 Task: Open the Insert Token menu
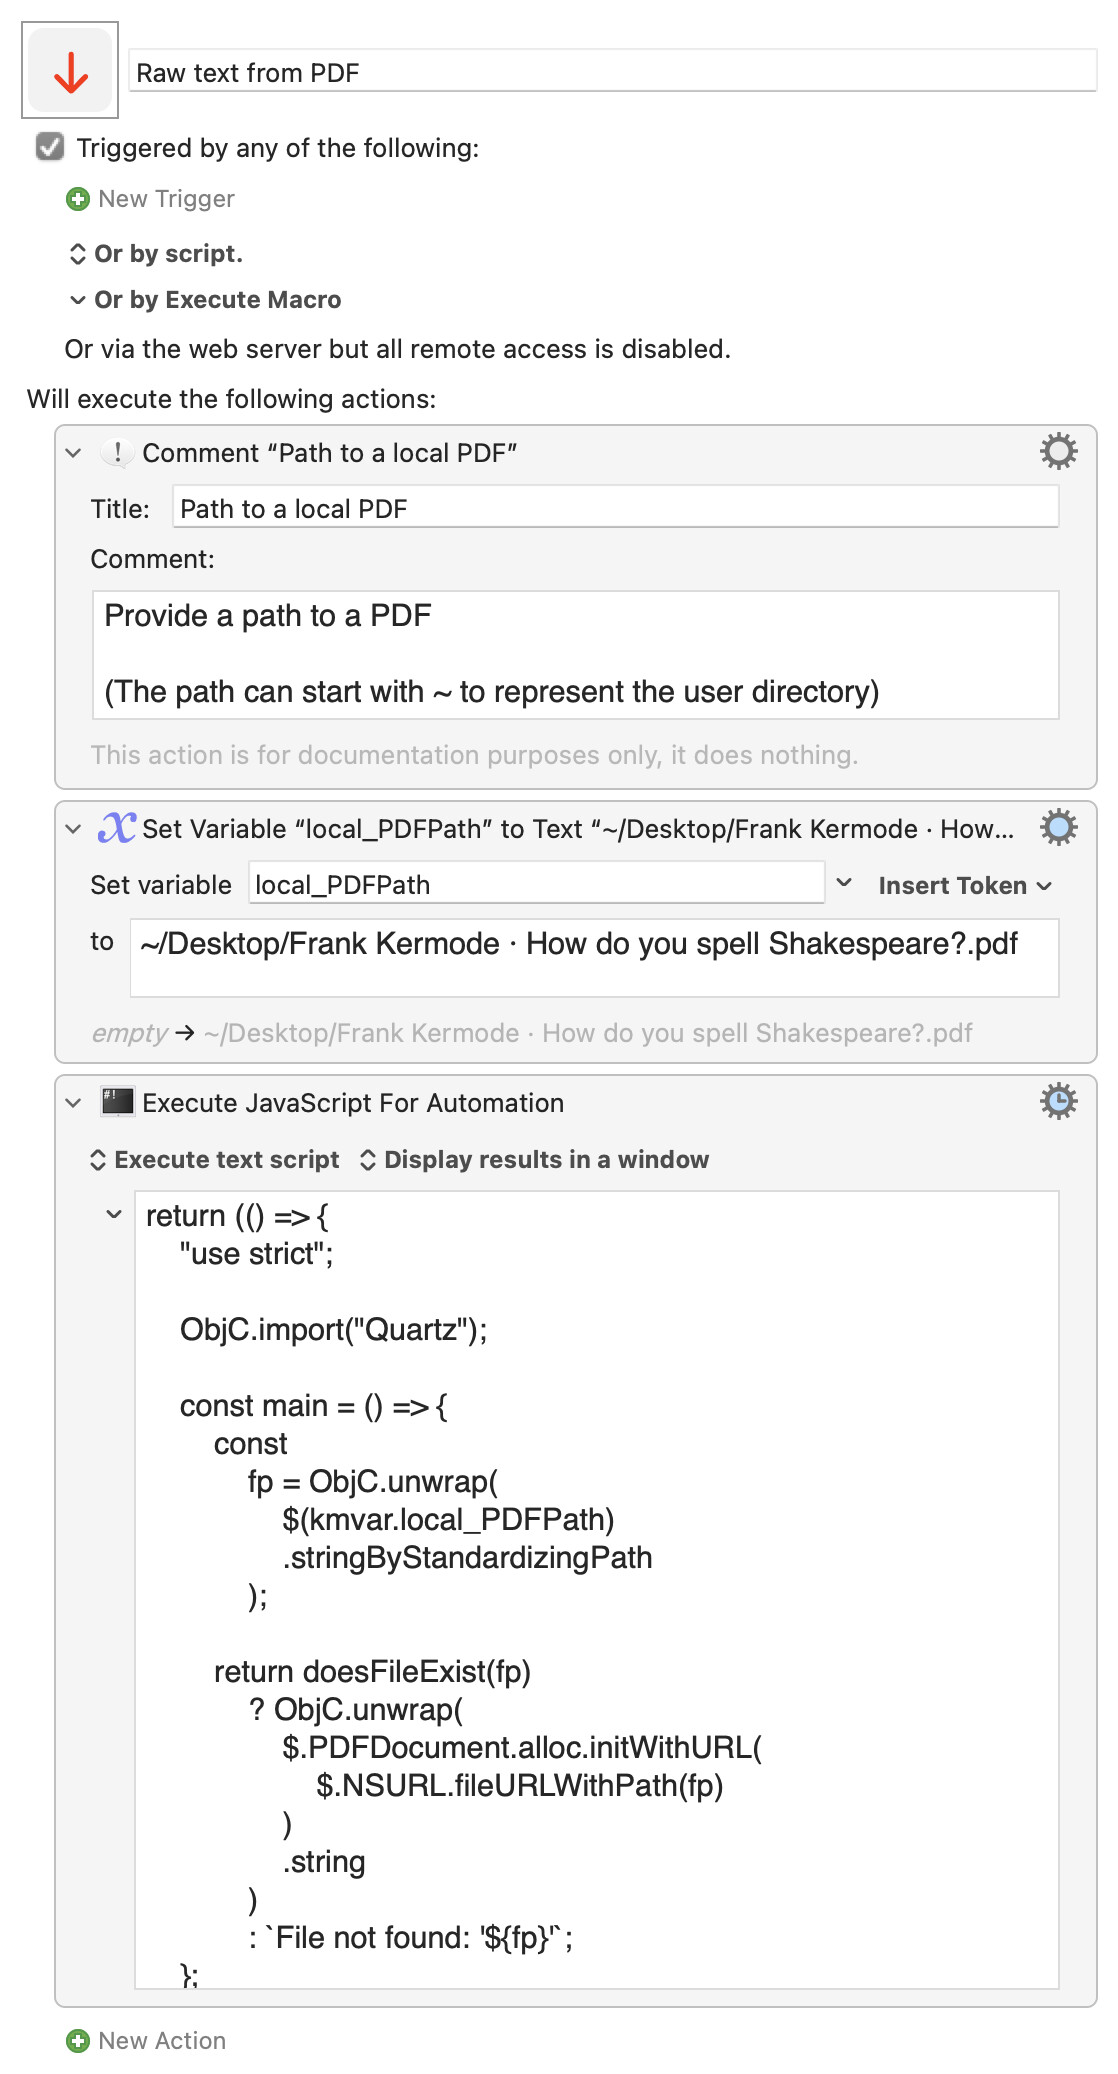point(965,886)
